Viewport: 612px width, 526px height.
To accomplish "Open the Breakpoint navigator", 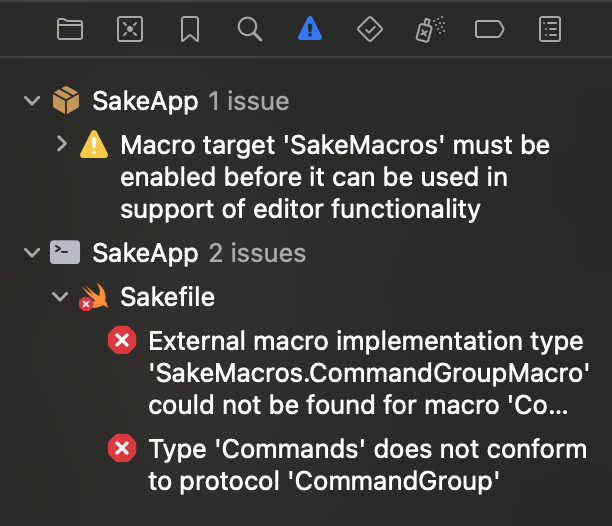I will tap(490, 29).
